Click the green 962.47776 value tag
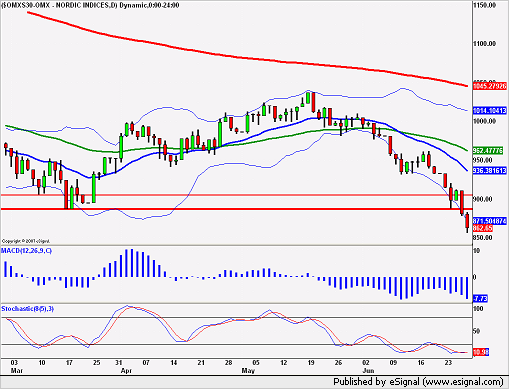The image size is (509, 389). (488, 151)
